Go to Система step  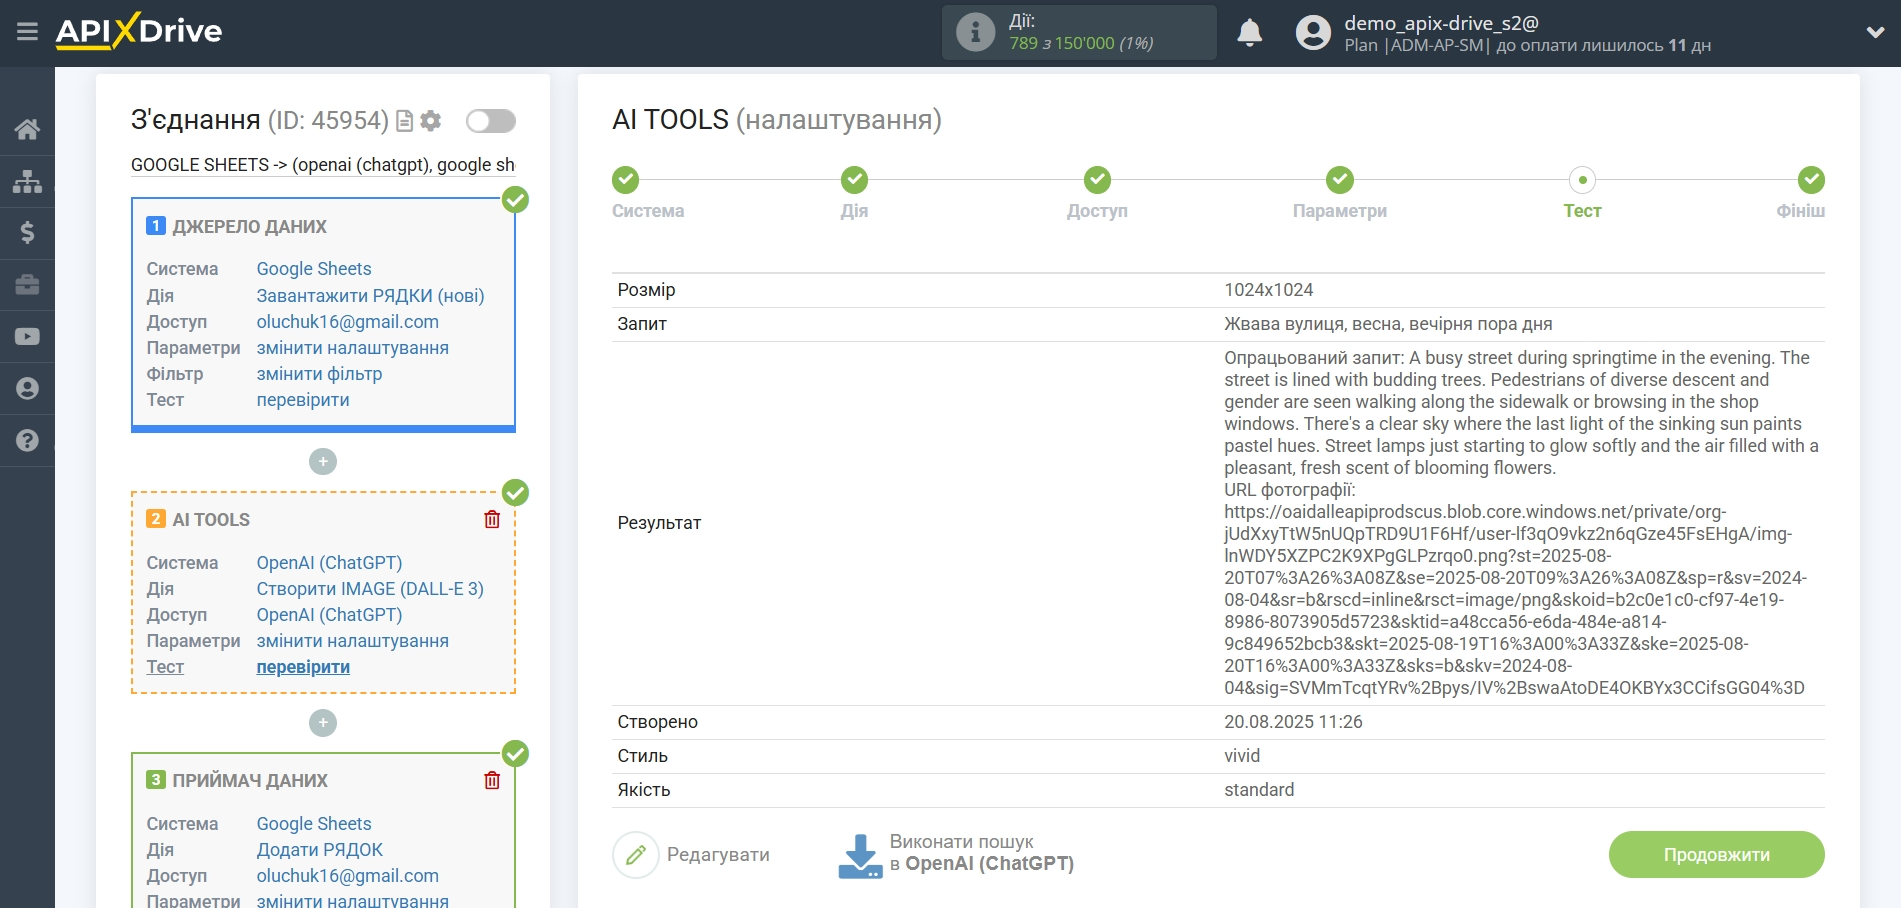[626, 180]
